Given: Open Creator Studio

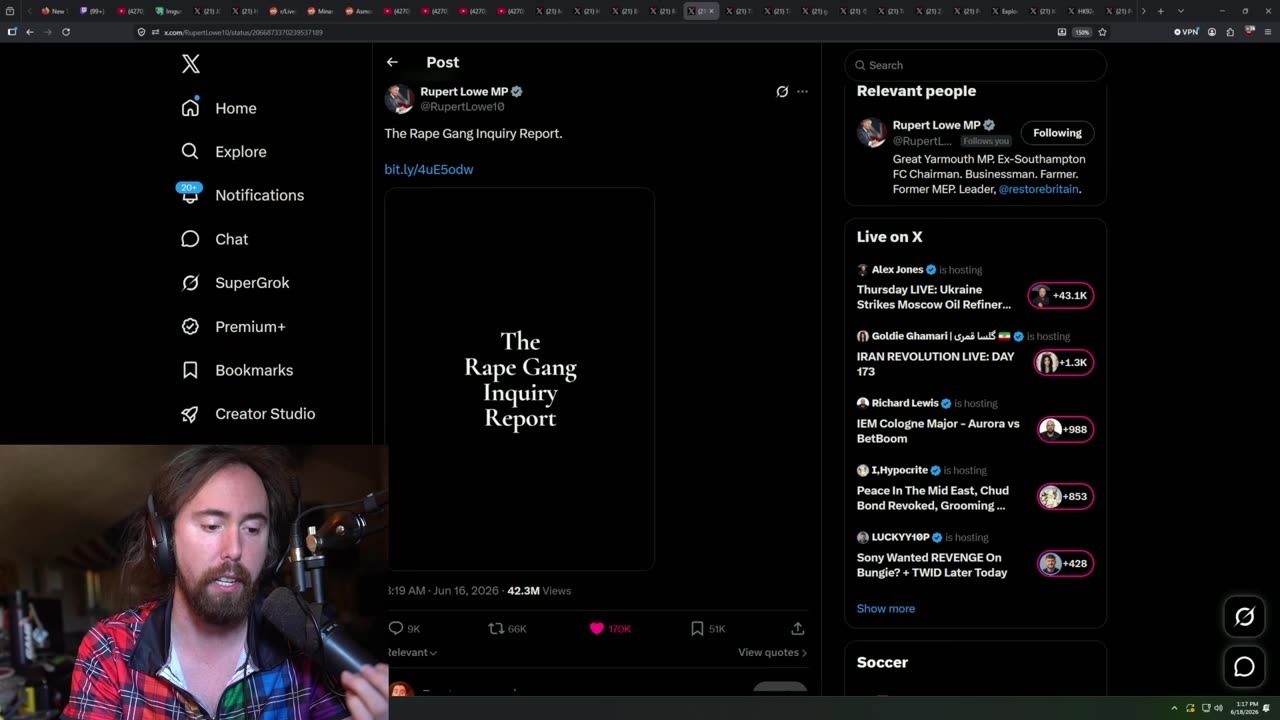Looking at the screenshot, I should click(x=247, y=414).
